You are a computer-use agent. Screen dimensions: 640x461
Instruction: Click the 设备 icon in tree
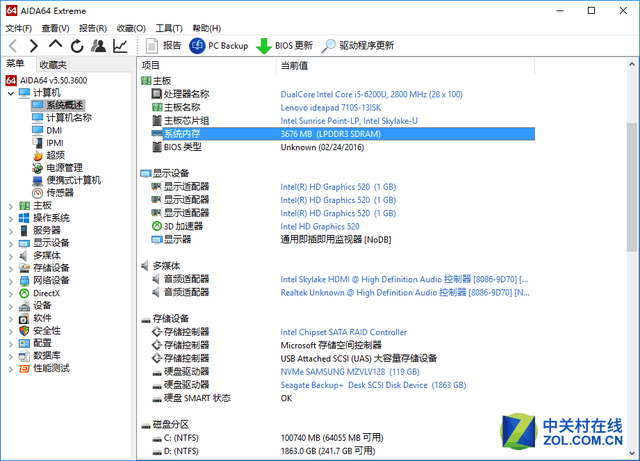coord(24,306)
